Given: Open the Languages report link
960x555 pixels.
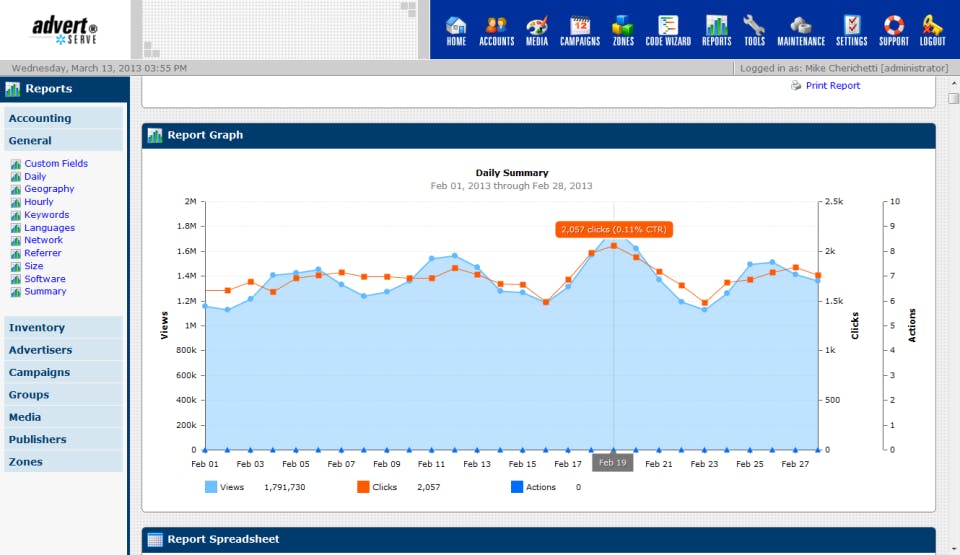Looking at the screenshot, I should [x=50, y=227].
